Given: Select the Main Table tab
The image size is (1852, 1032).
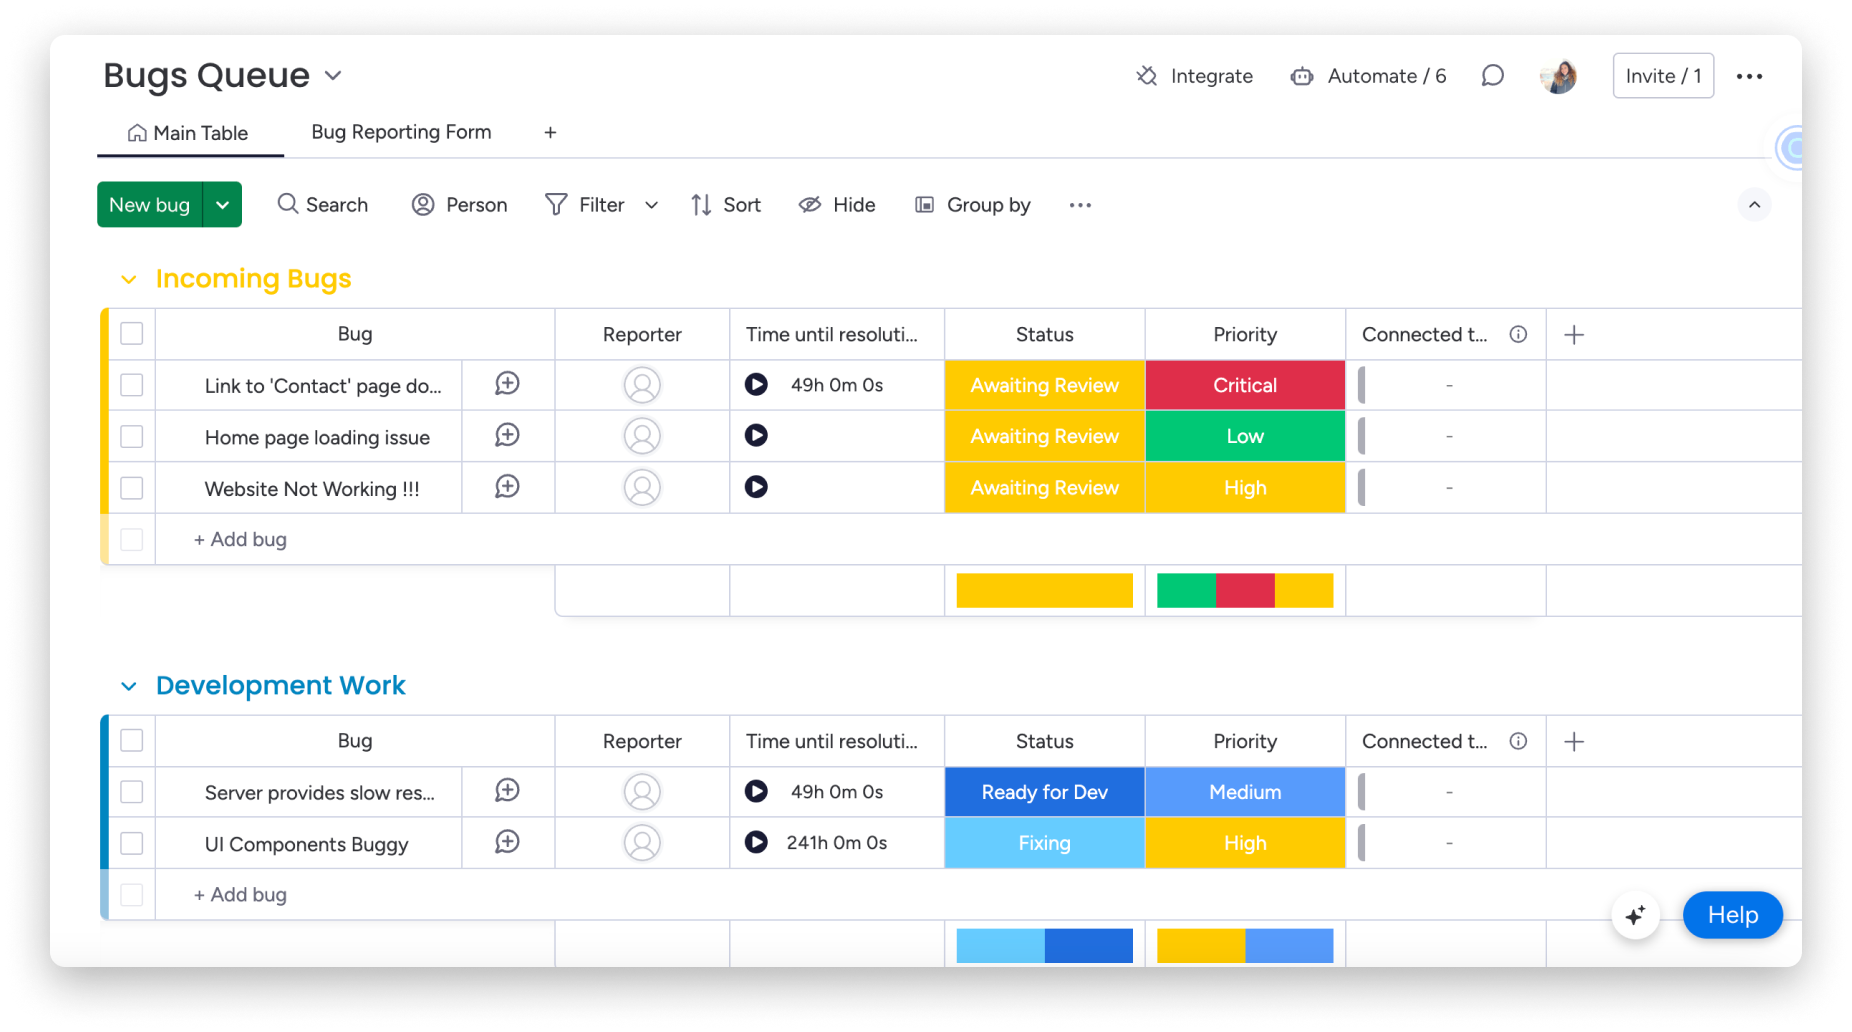Looking at the screenshot, I should 189,131.
